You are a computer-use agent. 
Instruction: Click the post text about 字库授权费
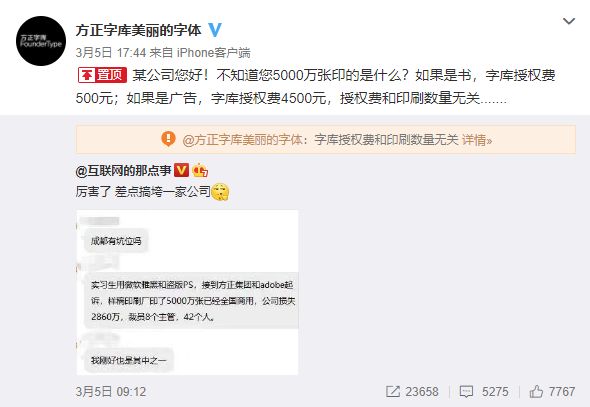click(315, 87)
